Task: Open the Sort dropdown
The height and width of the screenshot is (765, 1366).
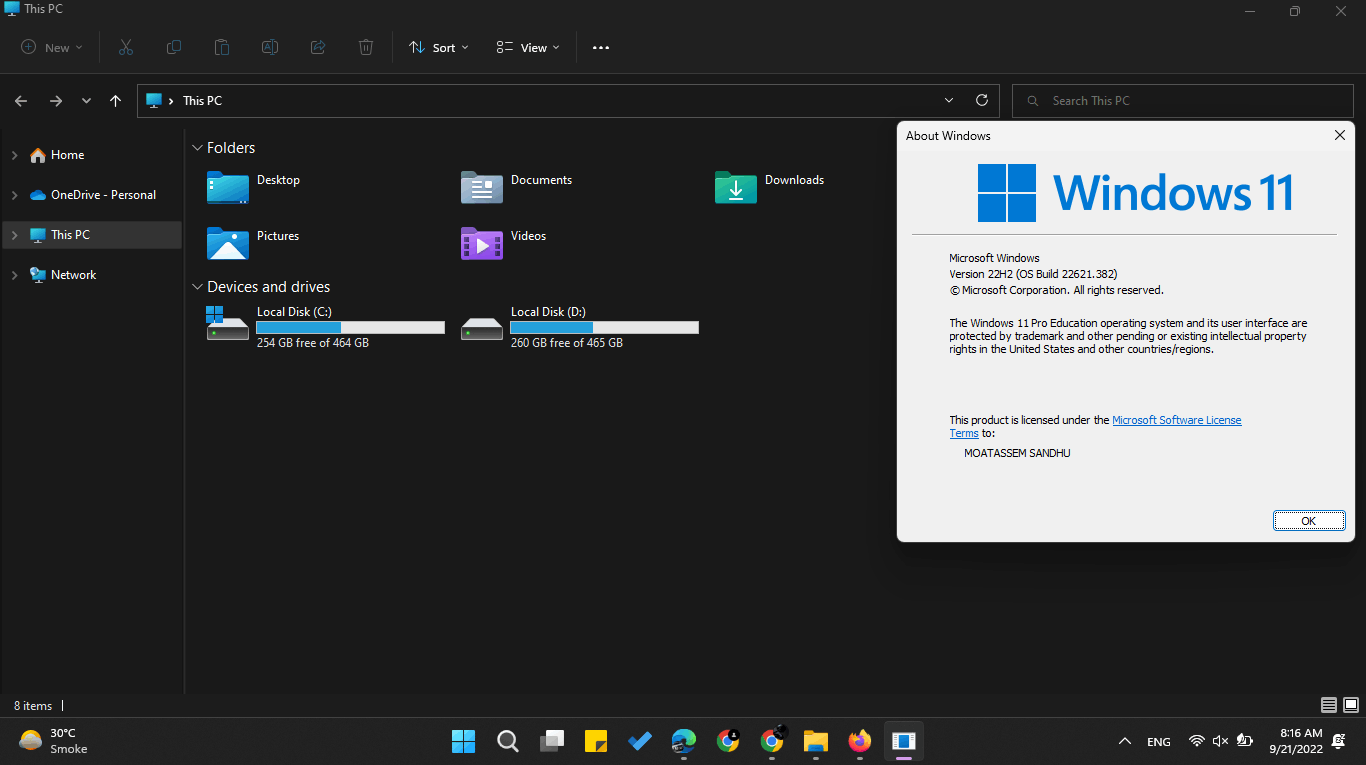Action: point(439,47)
